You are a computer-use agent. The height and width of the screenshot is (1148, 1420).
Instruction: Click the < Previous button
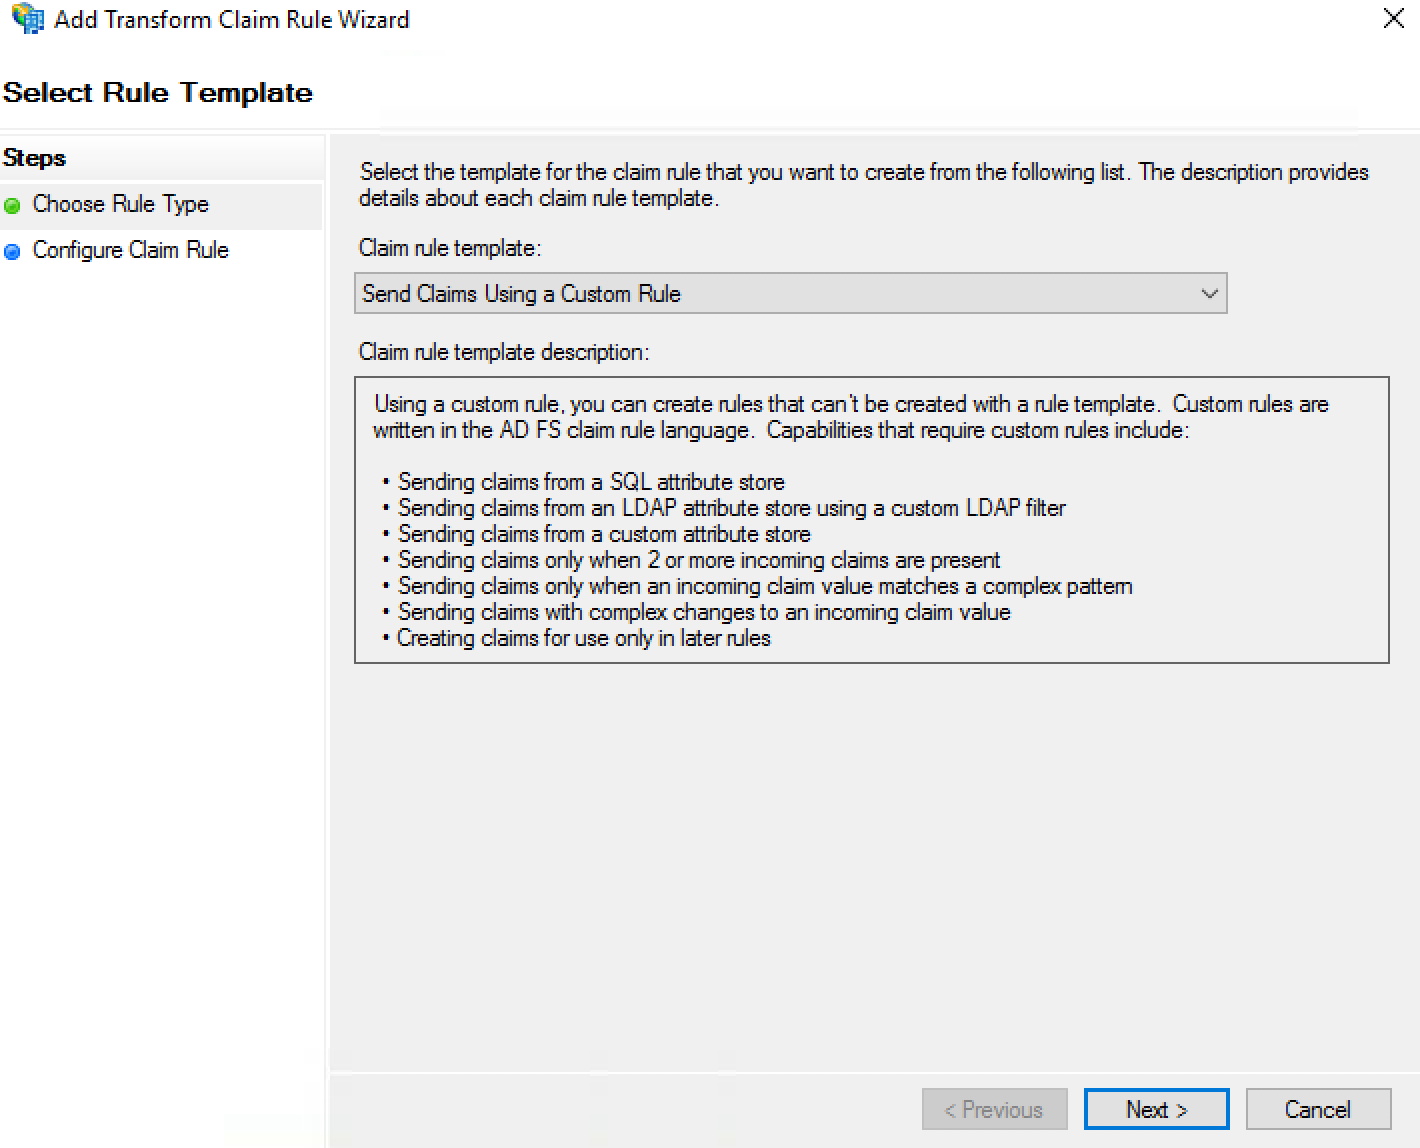(994, 1109)
